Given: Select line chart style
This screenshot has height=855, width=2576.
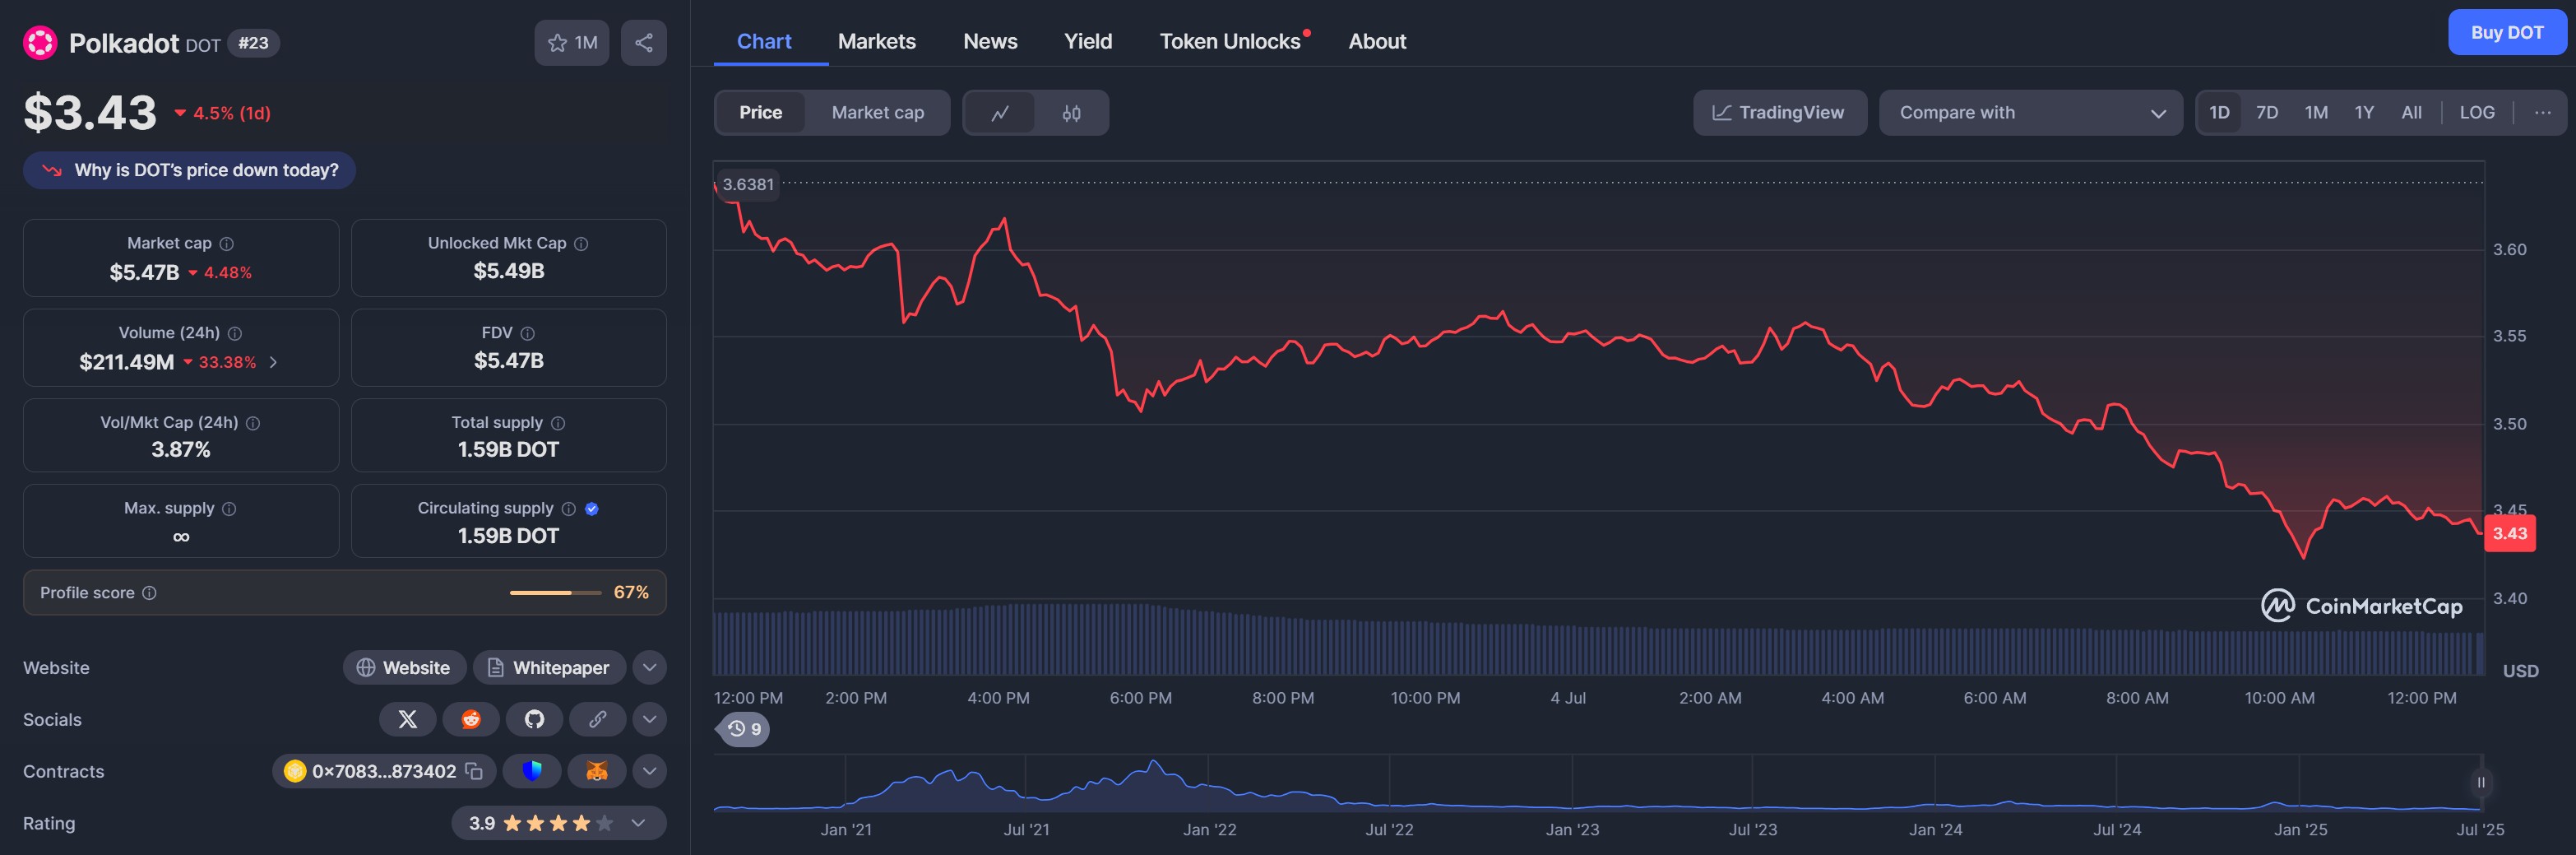Looking at the screenshot, I should [x=1000, y=113].
